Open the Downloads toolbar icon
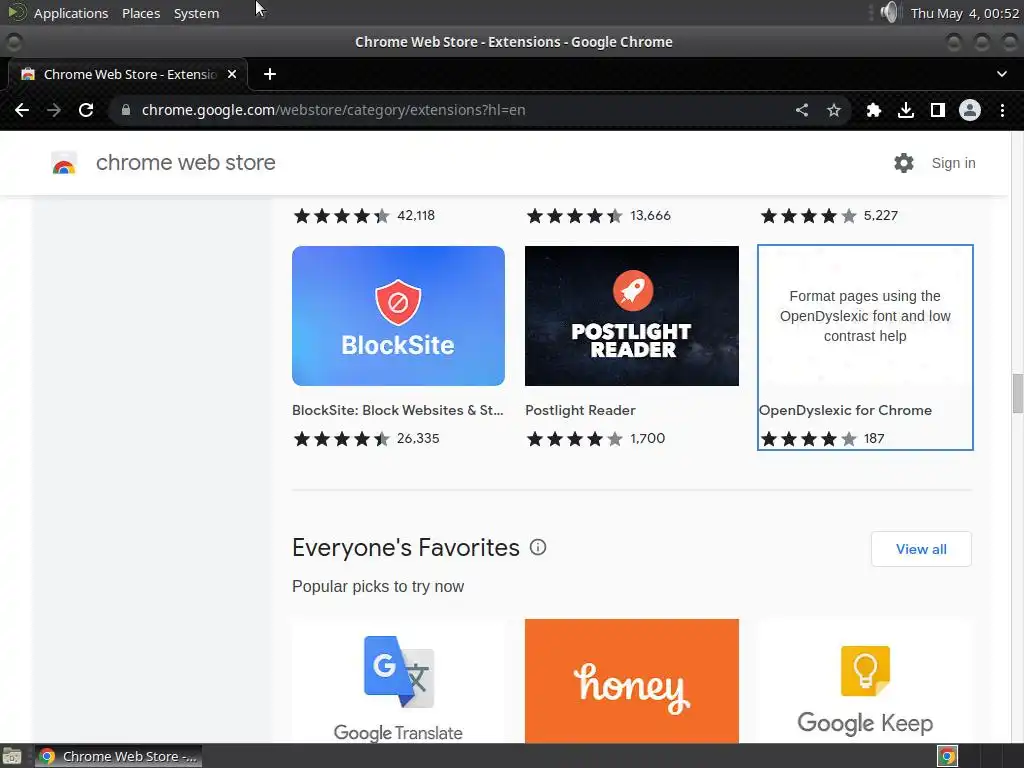1024x768 pixels. [906, 110]
